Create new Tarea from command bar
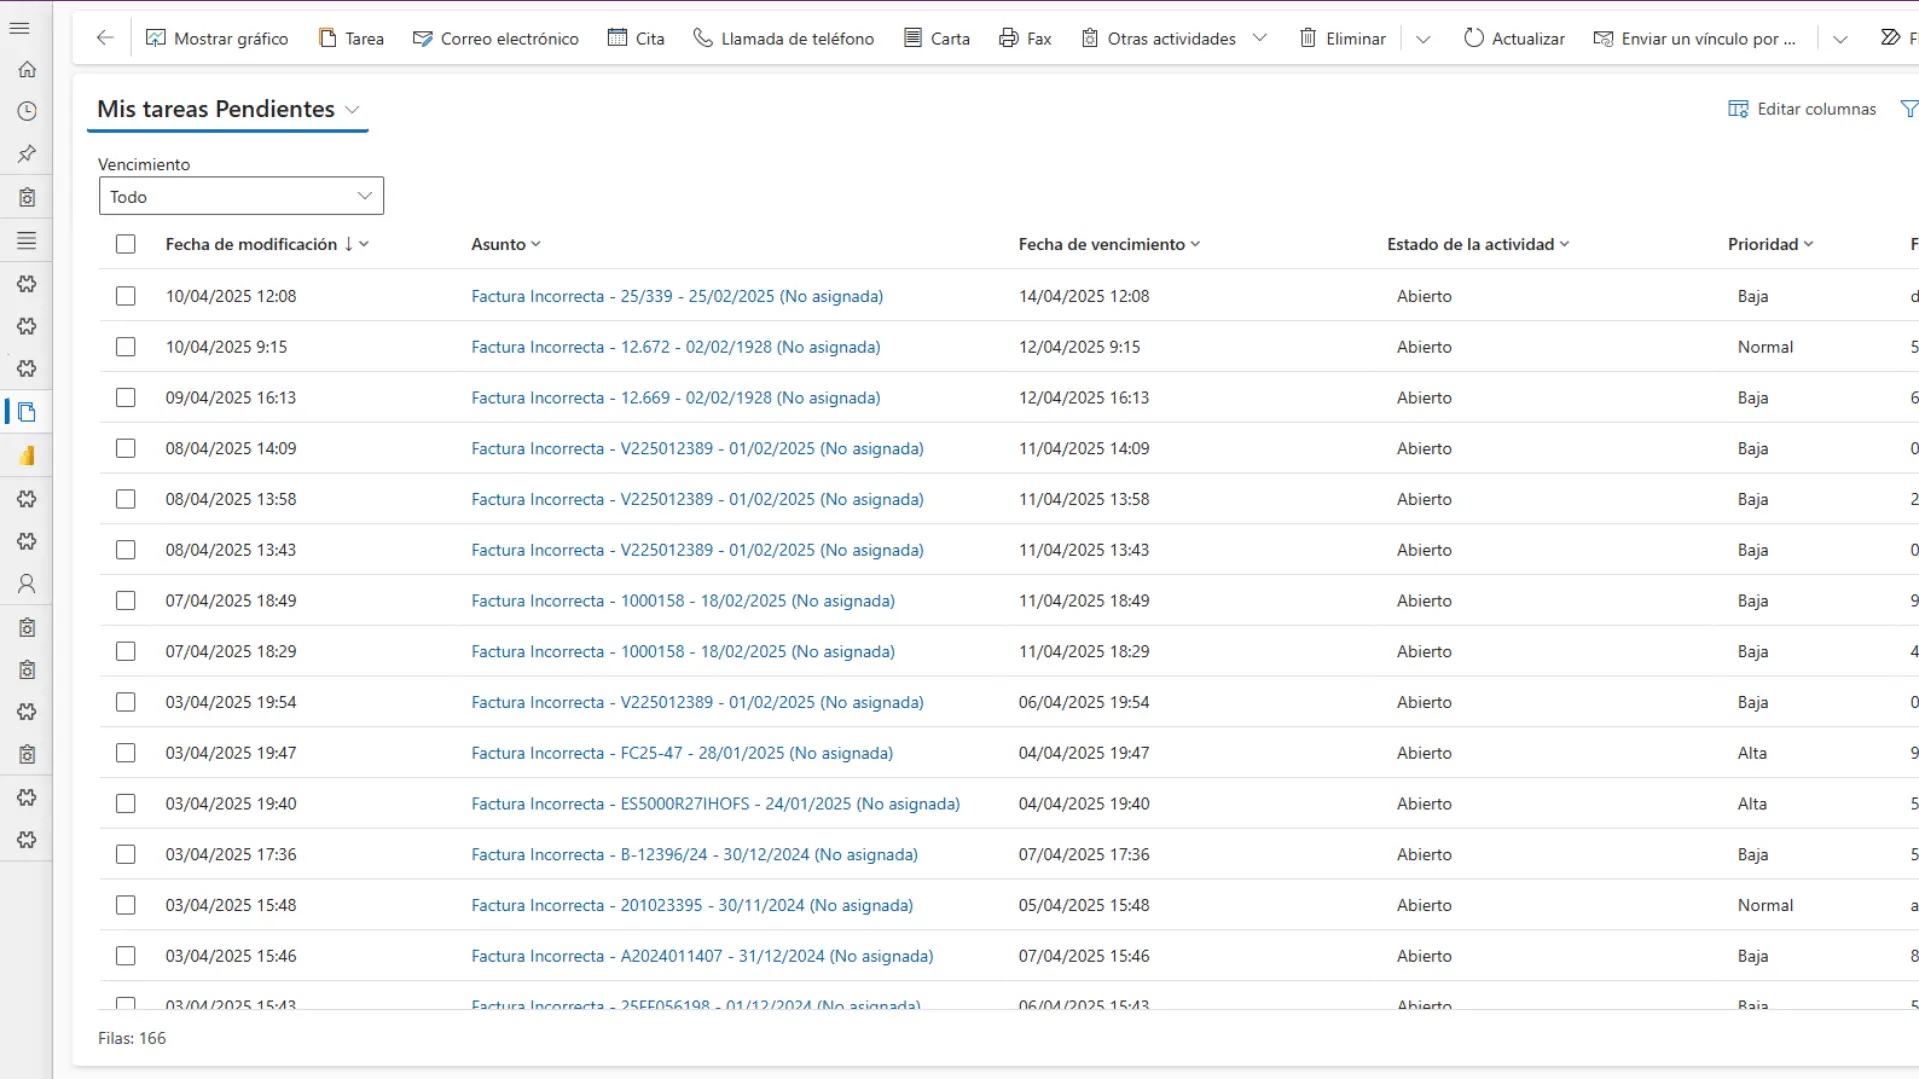Viewport: 1919px width, 1079px height. pos(351,38)
